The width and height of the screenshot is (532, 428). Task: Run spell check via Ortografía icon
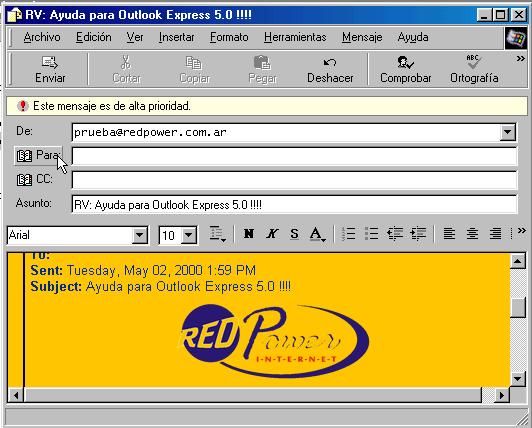click(474, 70)
